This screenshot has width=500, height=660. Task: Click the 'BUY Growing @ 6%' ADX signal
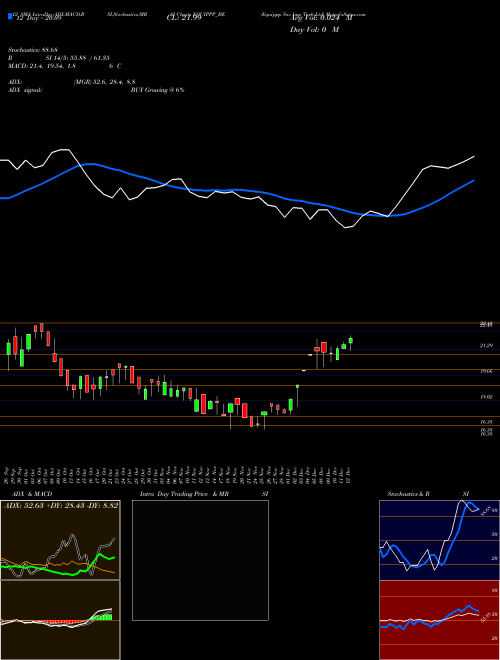point(157,90)
